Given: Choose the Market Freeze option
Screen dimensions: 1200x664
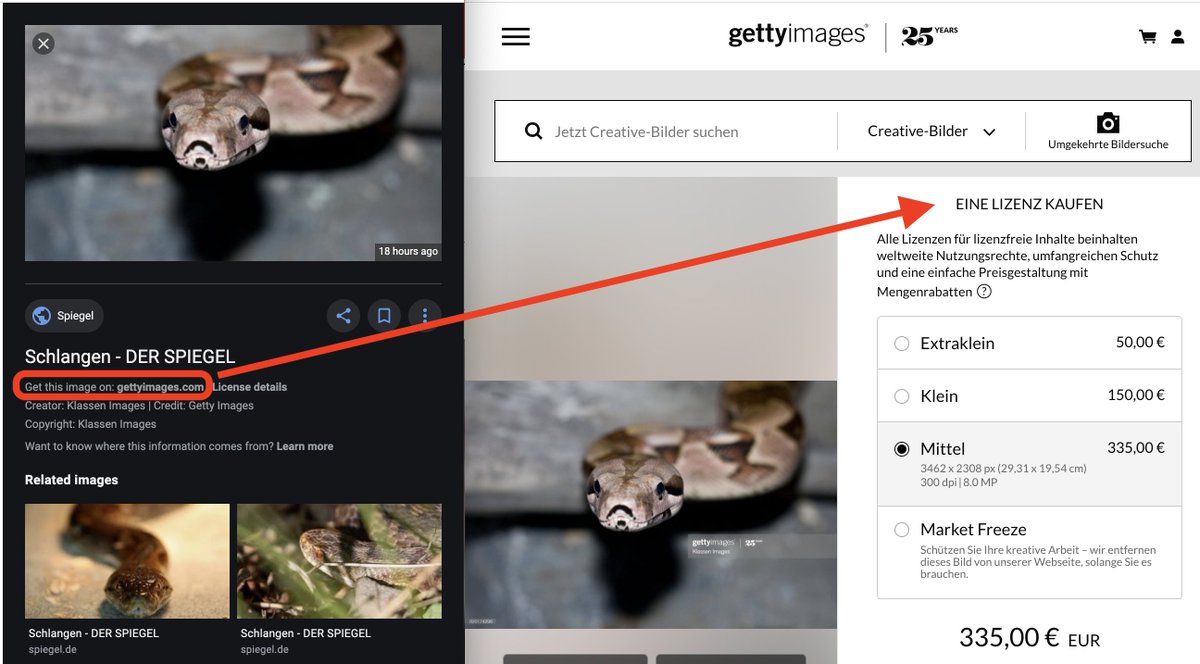Looking at the screenshot, I should click(x=902, y=530).
